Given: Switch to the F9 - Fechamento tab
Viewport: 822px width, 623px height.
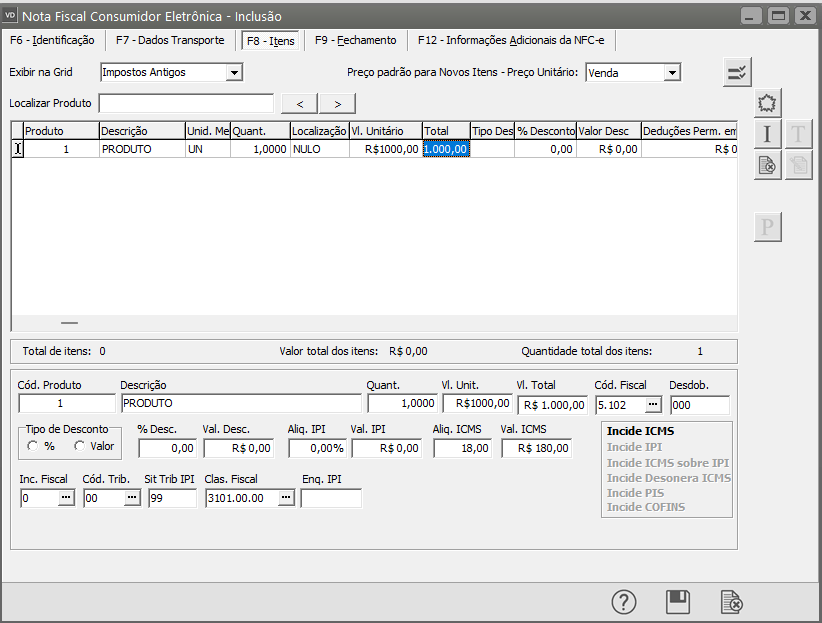Looking at the screenshot, I should click(355, 40).
